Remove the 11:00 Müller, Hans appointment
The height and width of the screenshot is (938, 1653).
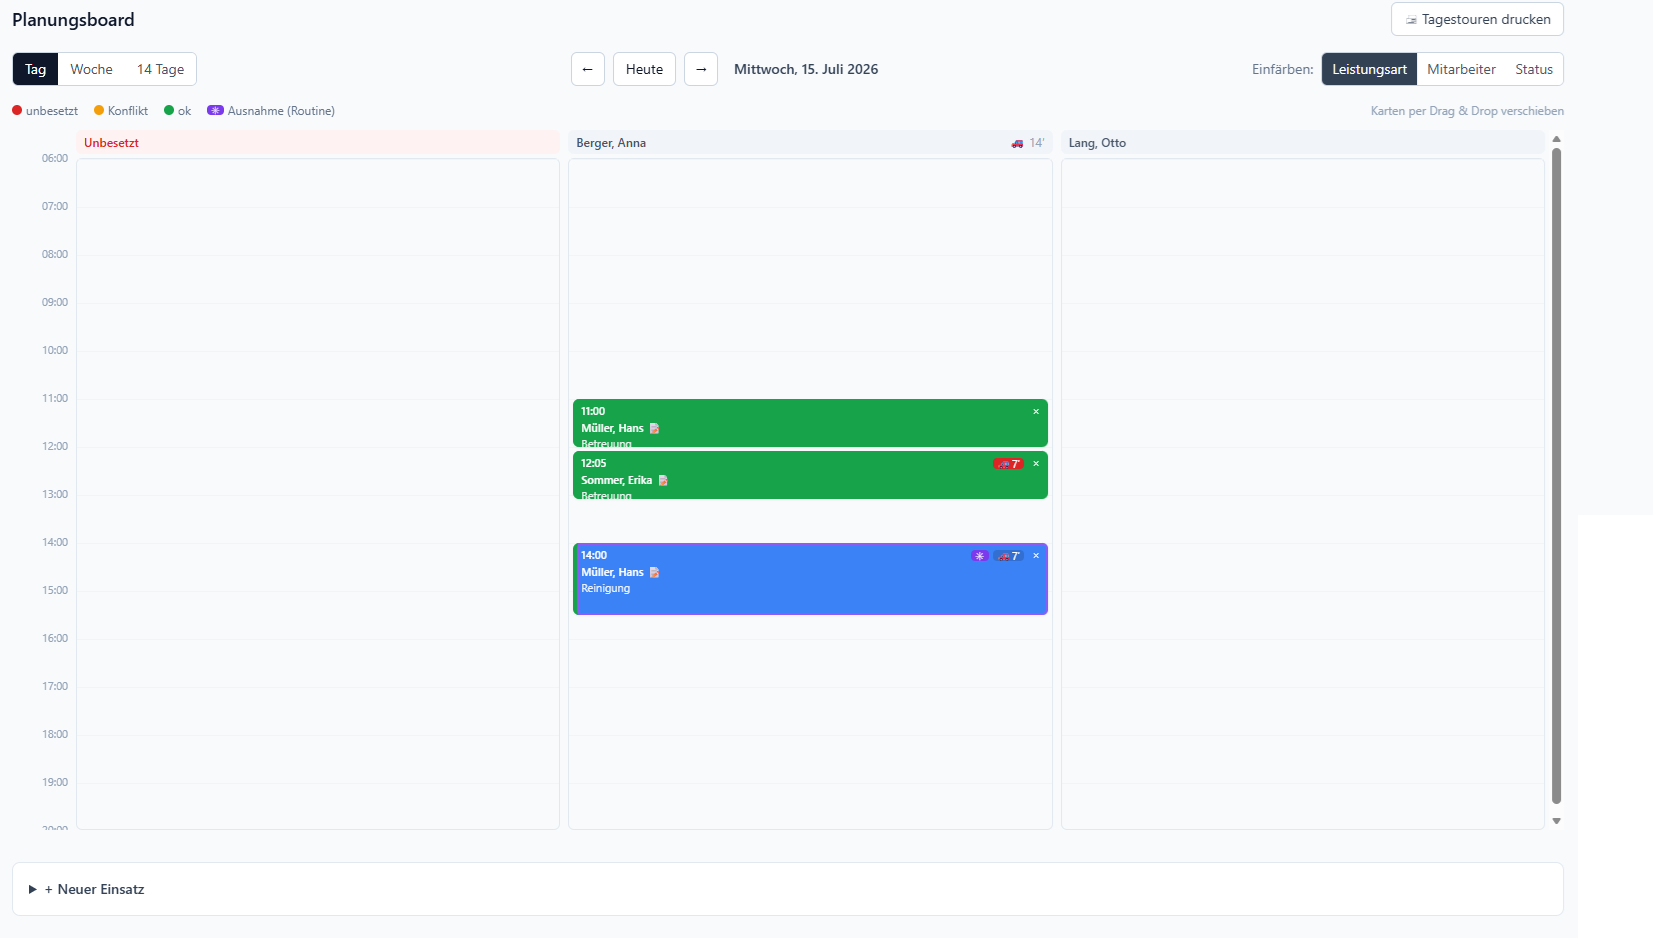pyautogui.click(x=1036, y=411)
